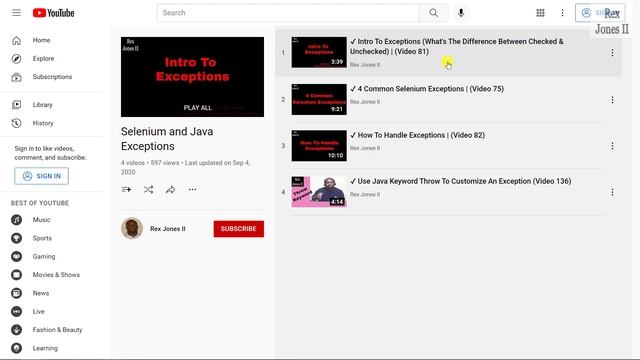Click the 9:21 Selenium Exceptions thumbnail

tap(319, 100)
